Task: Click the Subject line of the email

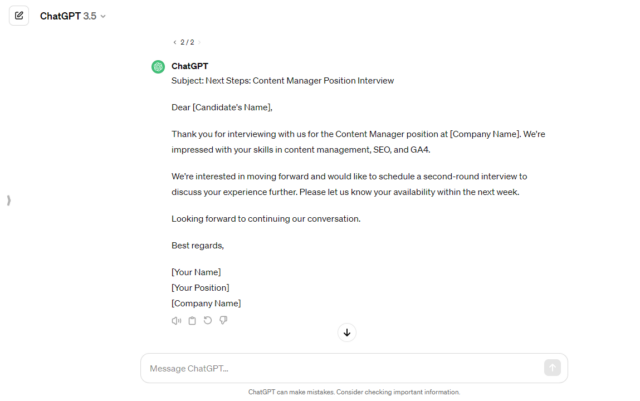Action: pos(282,81)
